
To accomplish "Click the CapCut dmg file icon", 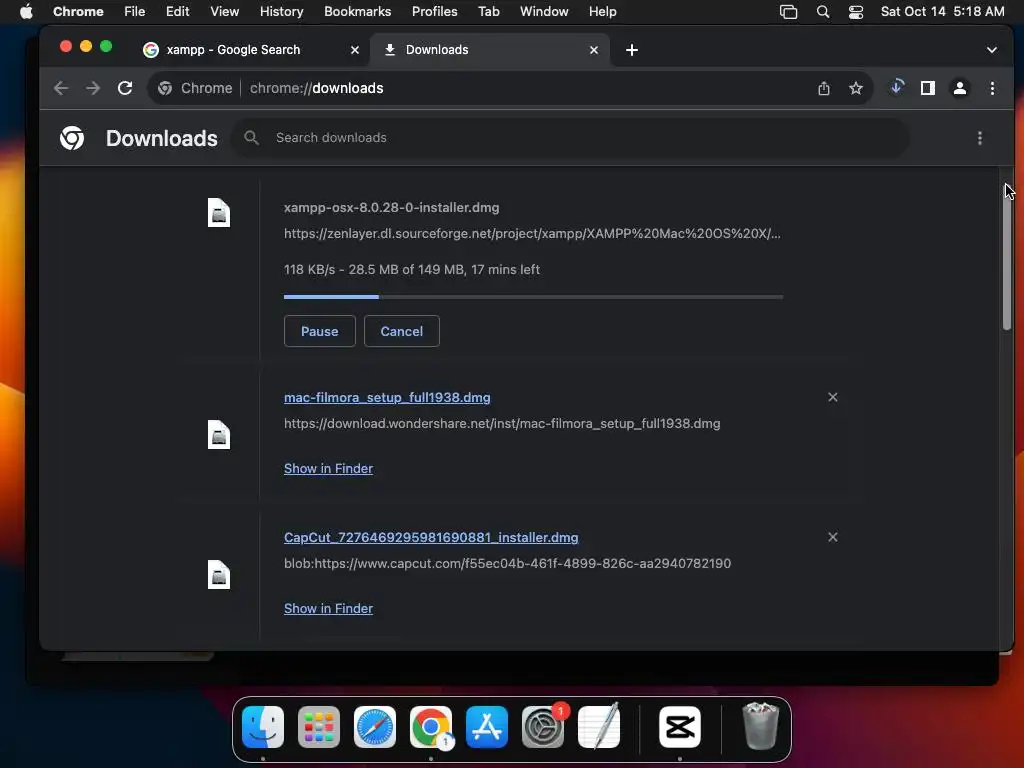I will point(219,575).
